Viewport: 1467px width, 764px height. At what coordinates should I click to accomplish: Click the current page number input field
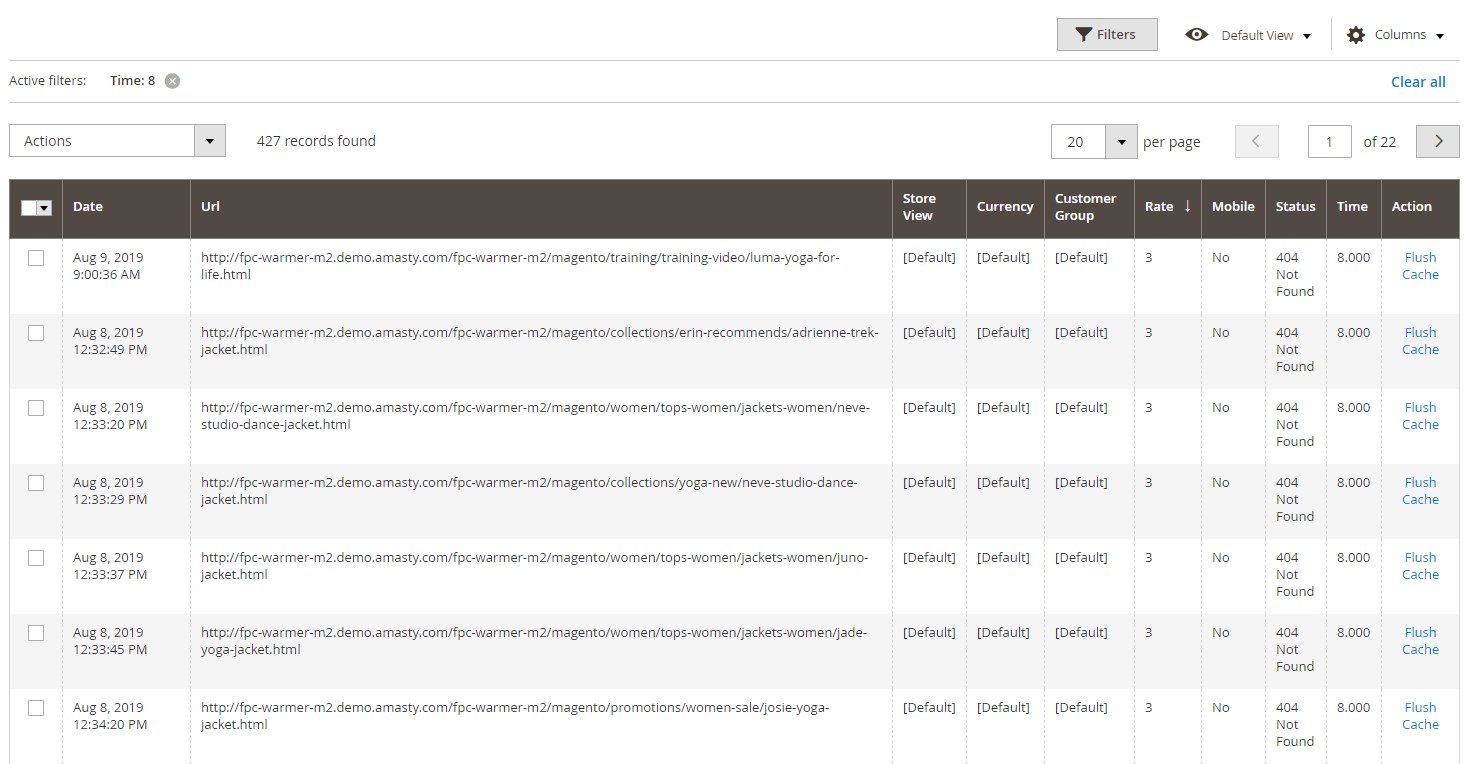coord(1329,141)
